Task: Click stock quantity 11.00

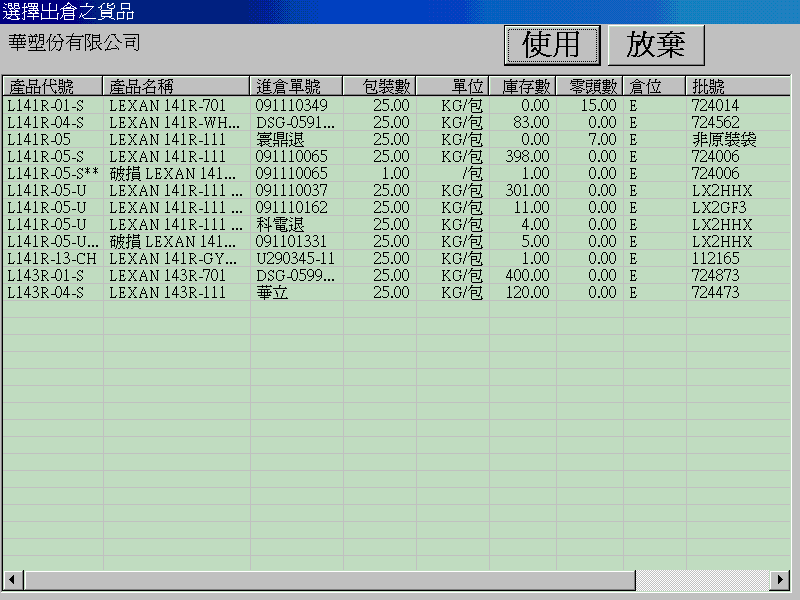Action: [531, 208]
